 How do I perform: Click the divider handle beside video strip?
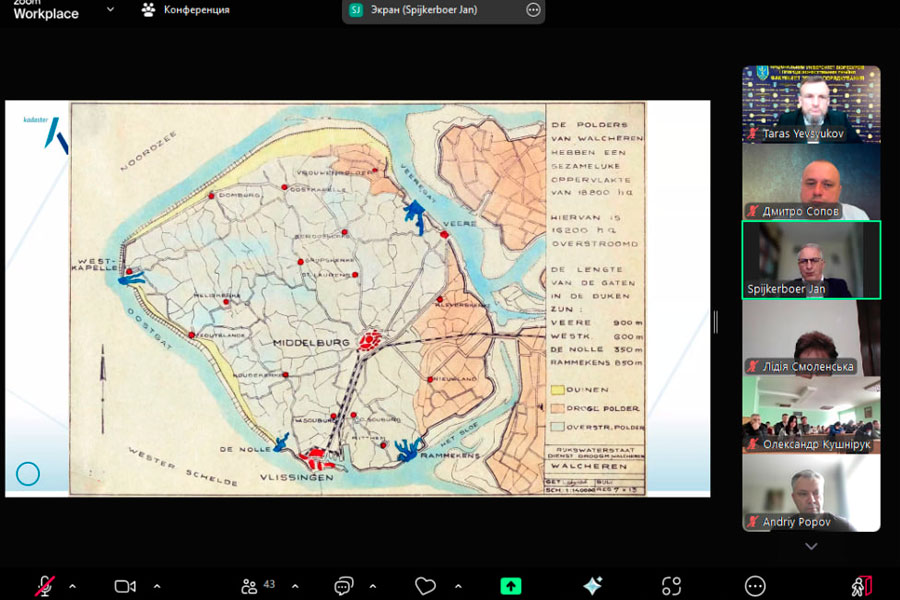click(716, 322)
